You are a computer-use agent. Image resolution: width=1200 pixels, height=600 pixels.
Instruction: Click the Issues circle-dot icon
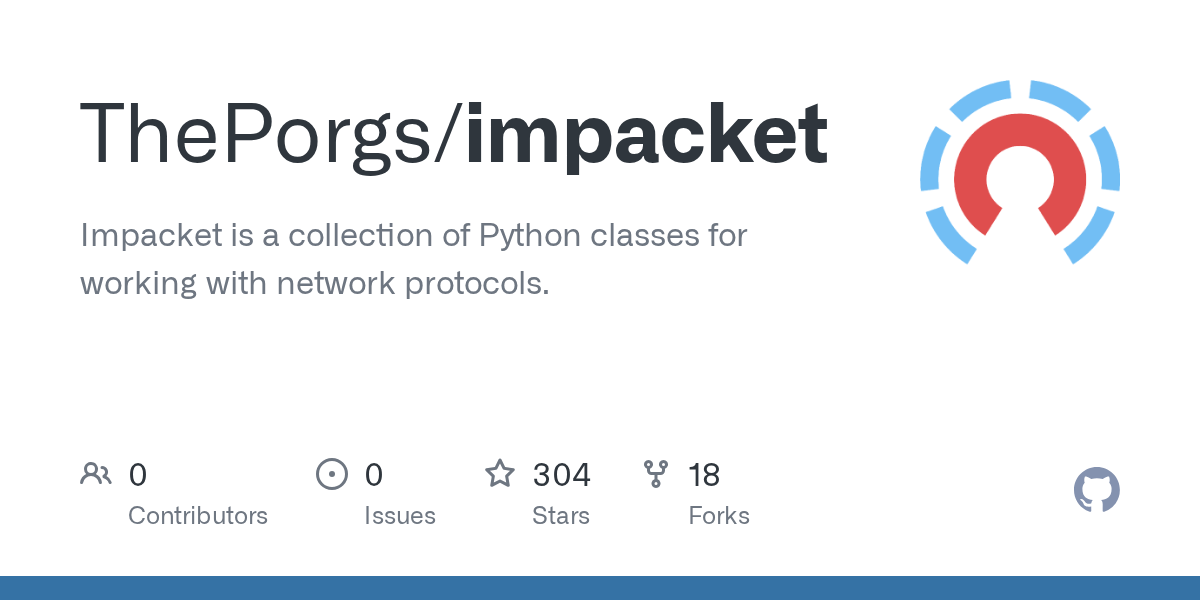(332, 474)
